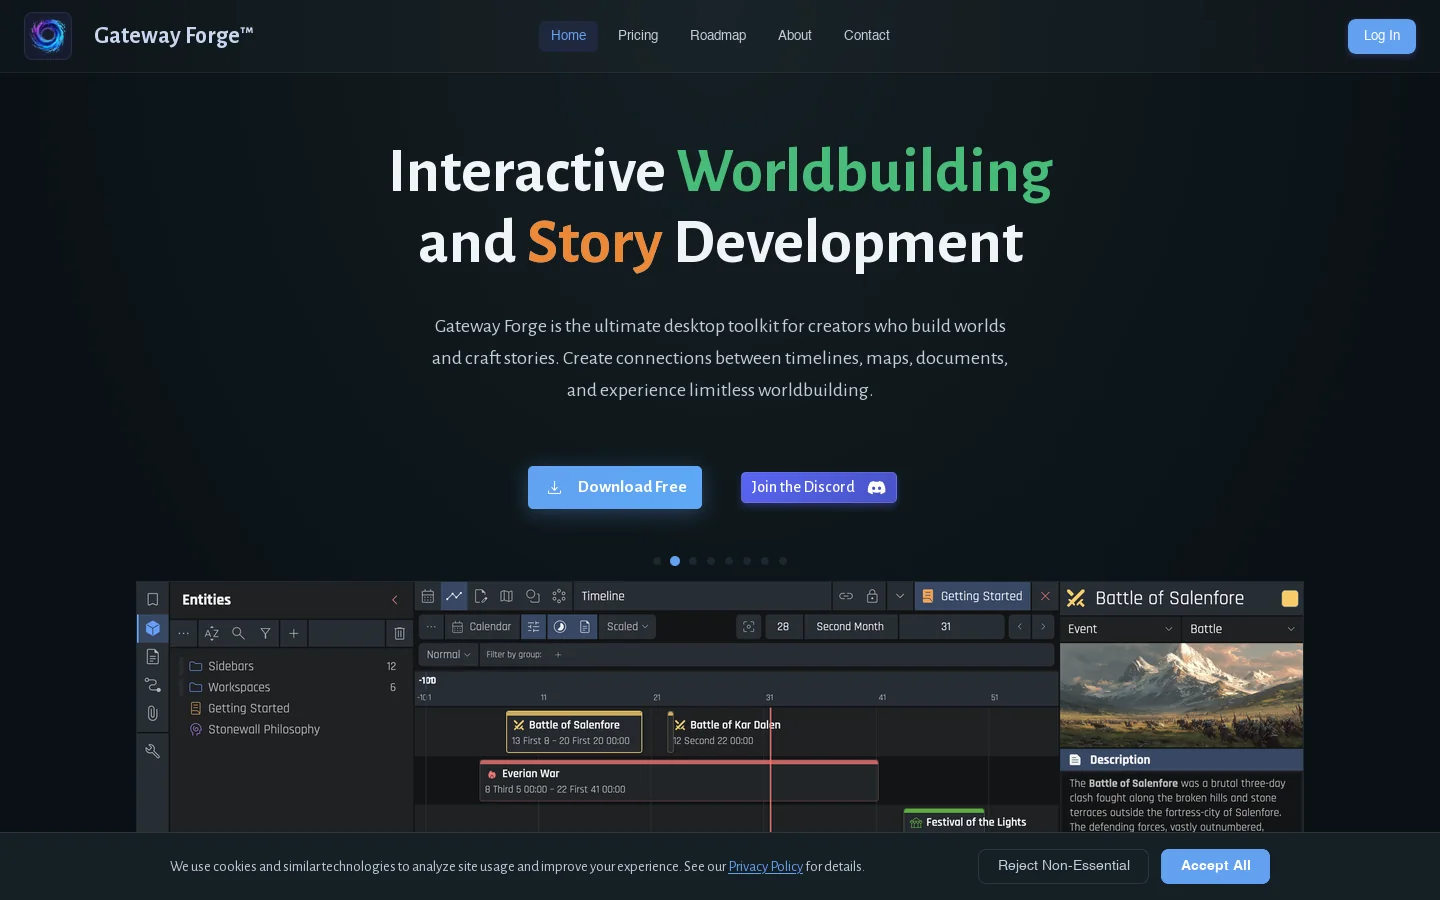Image resolution: width=1440 pixels, height=900 pixels.
Task: Click Join the Discord button
Action: [x=819, y=488]
